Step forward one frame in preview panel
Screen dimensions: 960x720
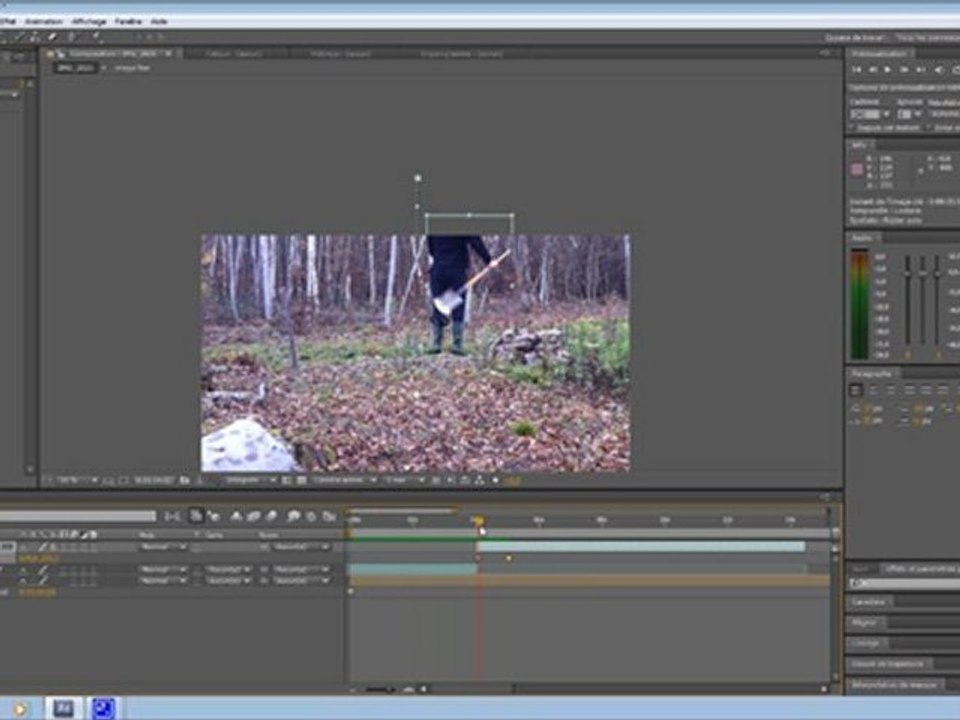coord(904,70)
